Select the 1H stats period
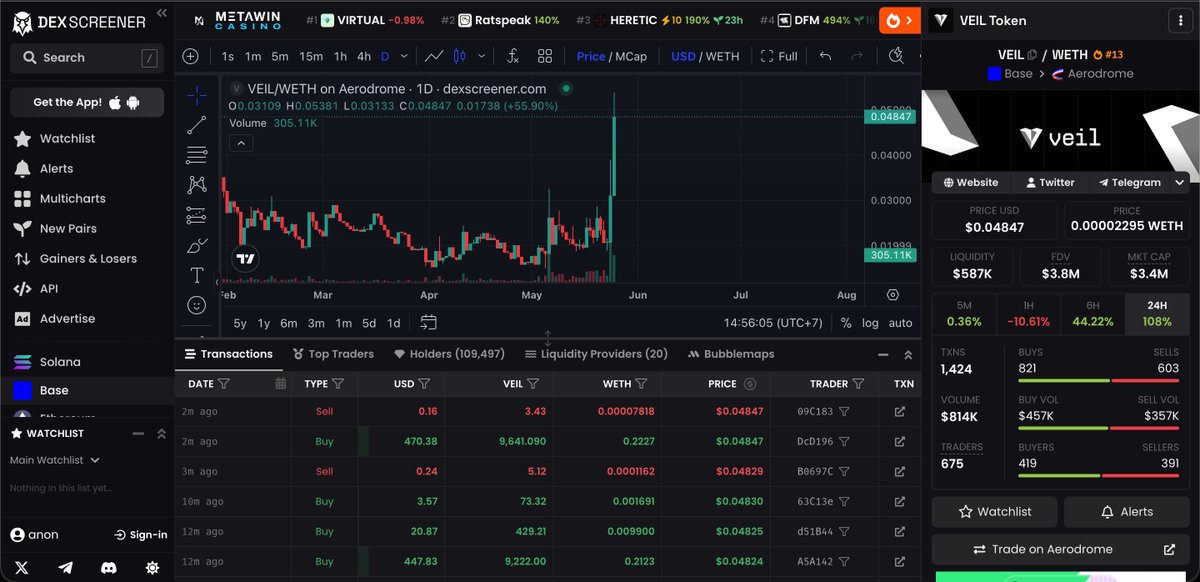Image resolution: width=1200 pixels, height=582 pixels. [x=1028, y=314]
